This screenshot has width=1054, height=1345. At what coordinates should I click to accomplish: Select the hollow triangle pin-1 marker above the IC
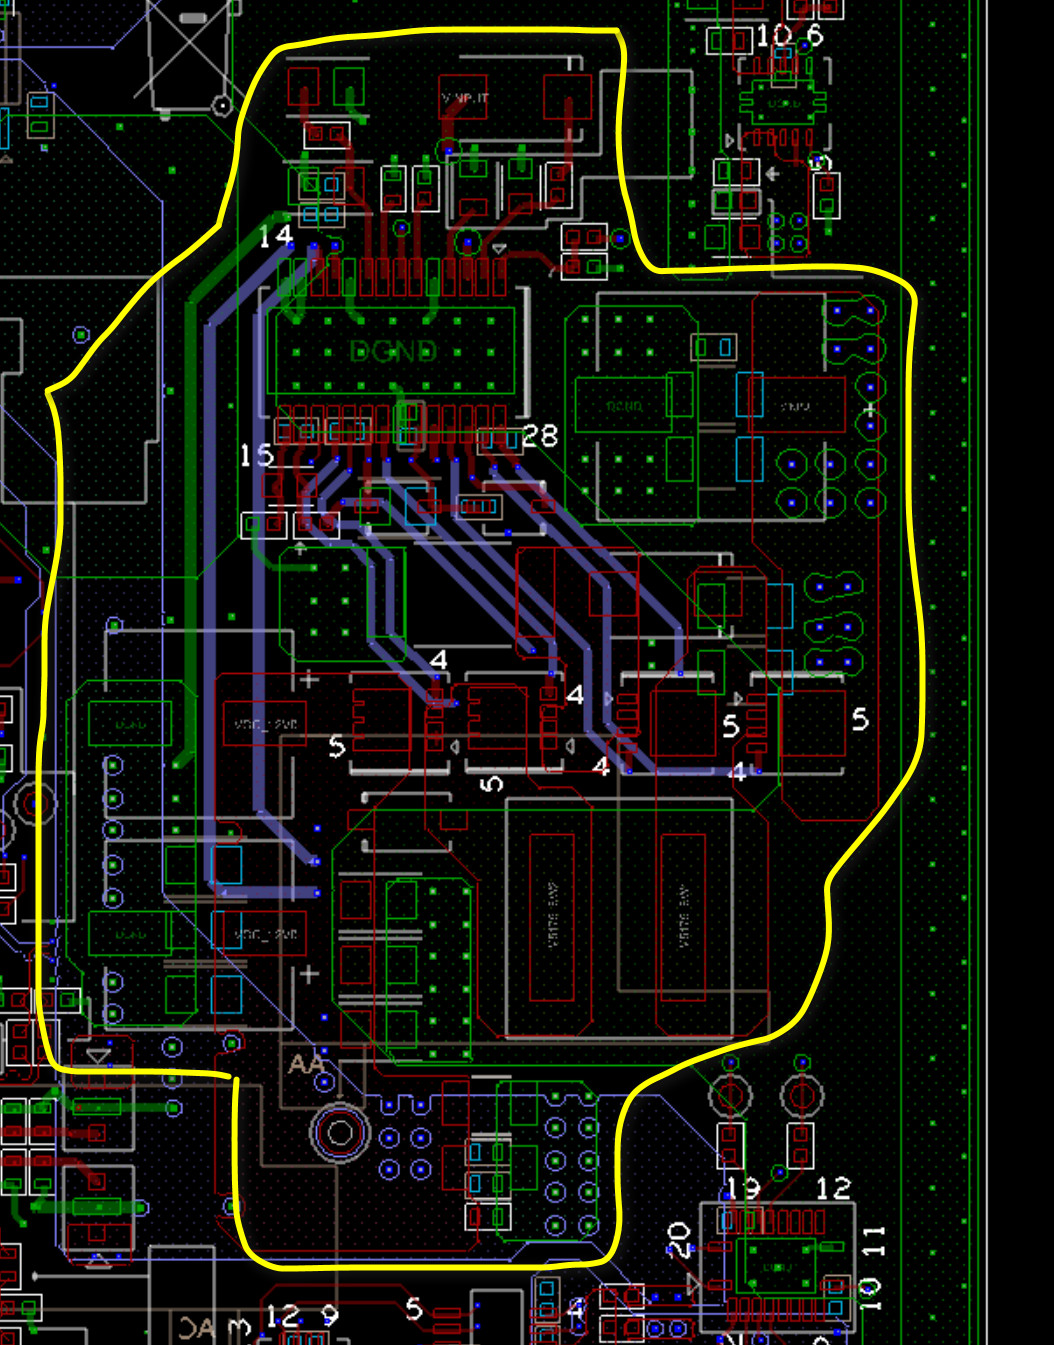(498, 247)
